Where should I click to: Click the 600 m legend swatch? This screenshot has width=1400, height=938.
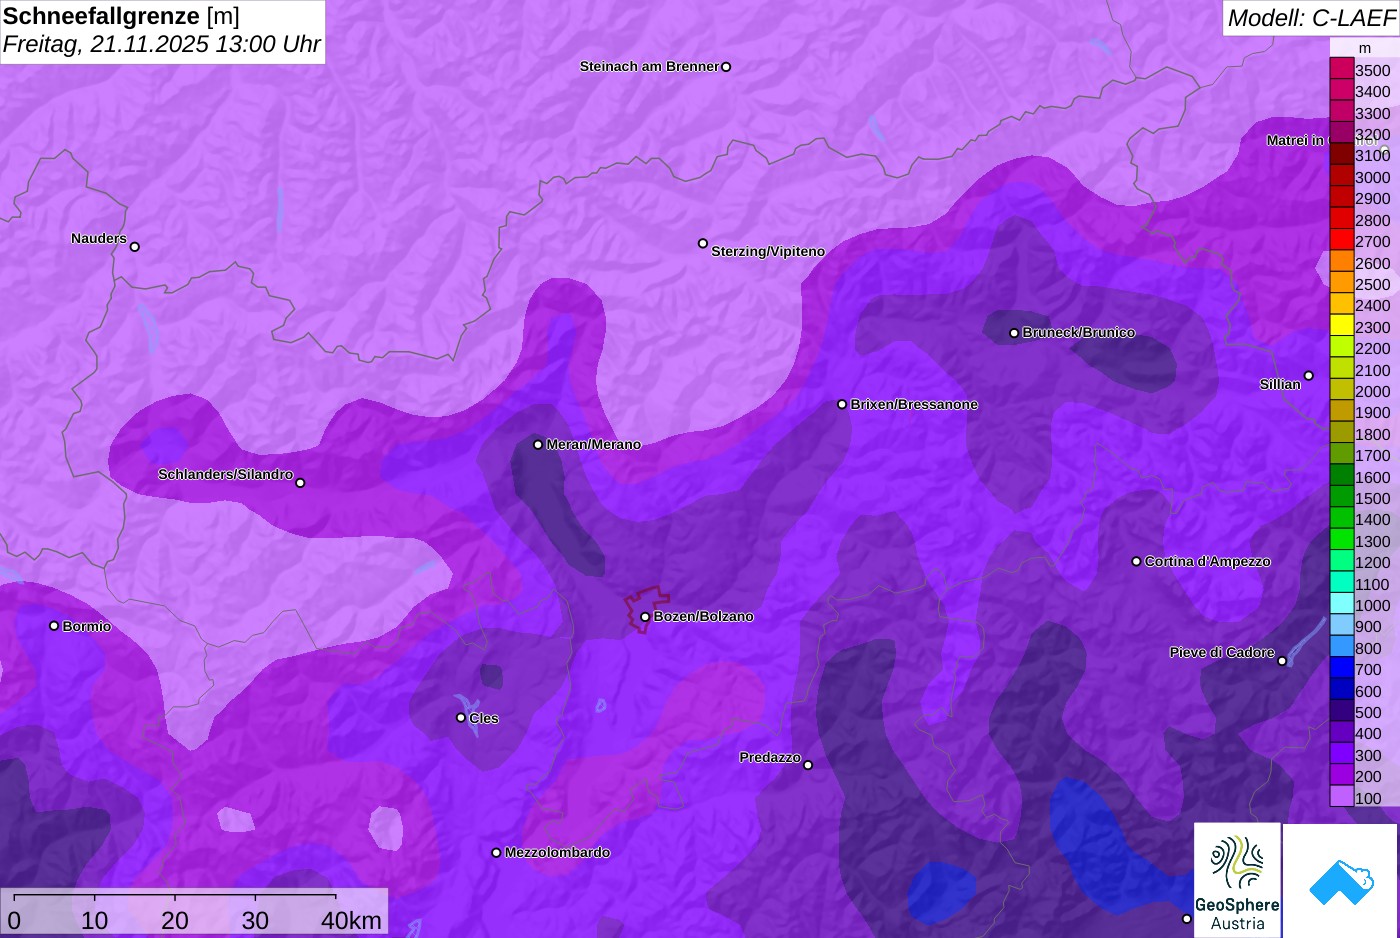(x=1341, y=690)
